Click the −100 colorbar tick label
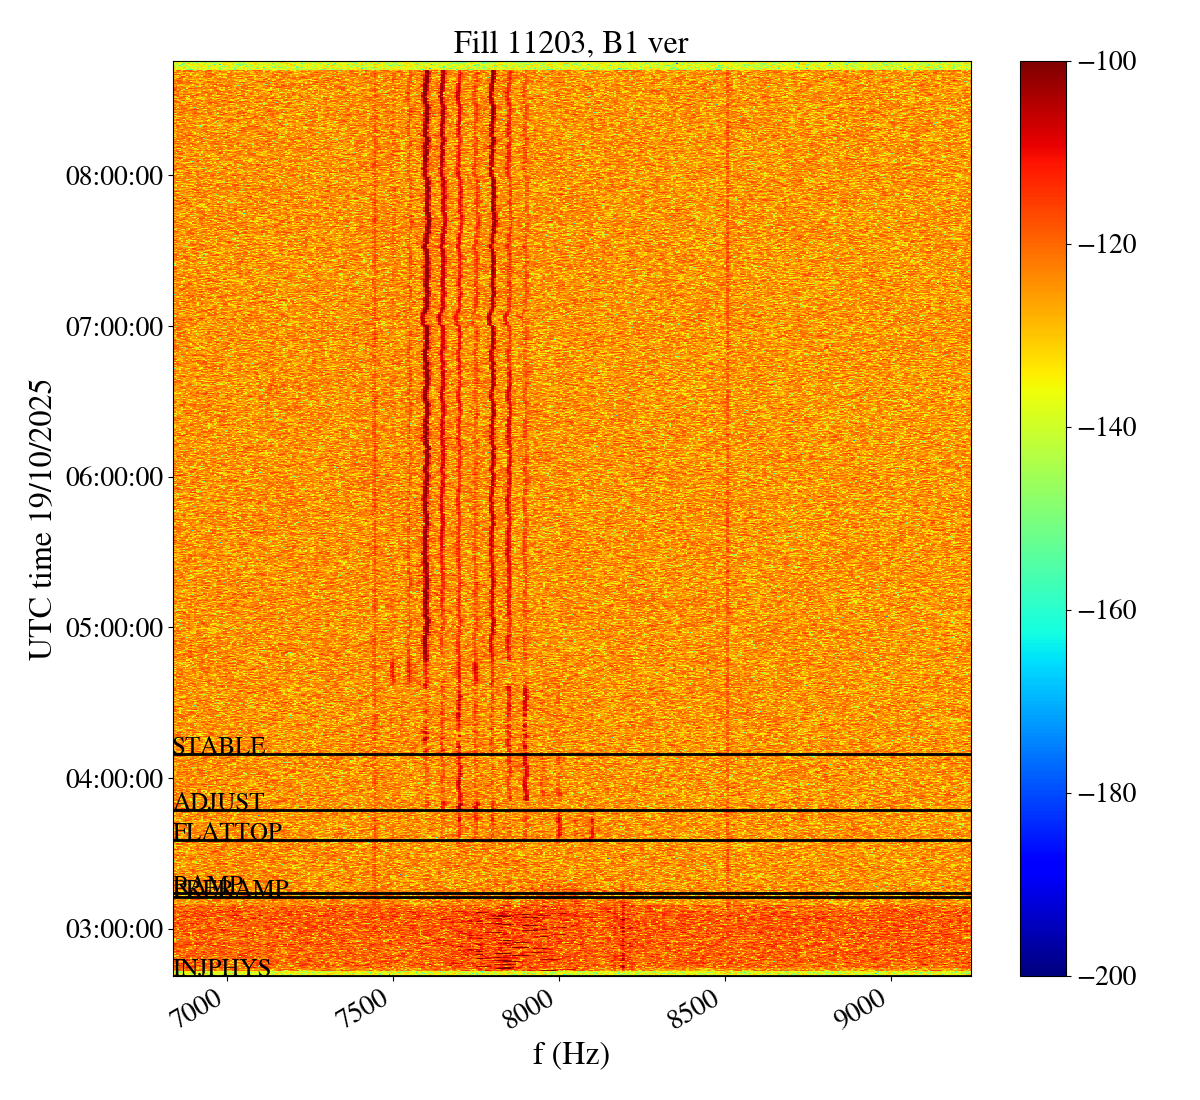The width and height of the screenshot is (1200, 1100). pyautogui.click(x=1108, y=62)
